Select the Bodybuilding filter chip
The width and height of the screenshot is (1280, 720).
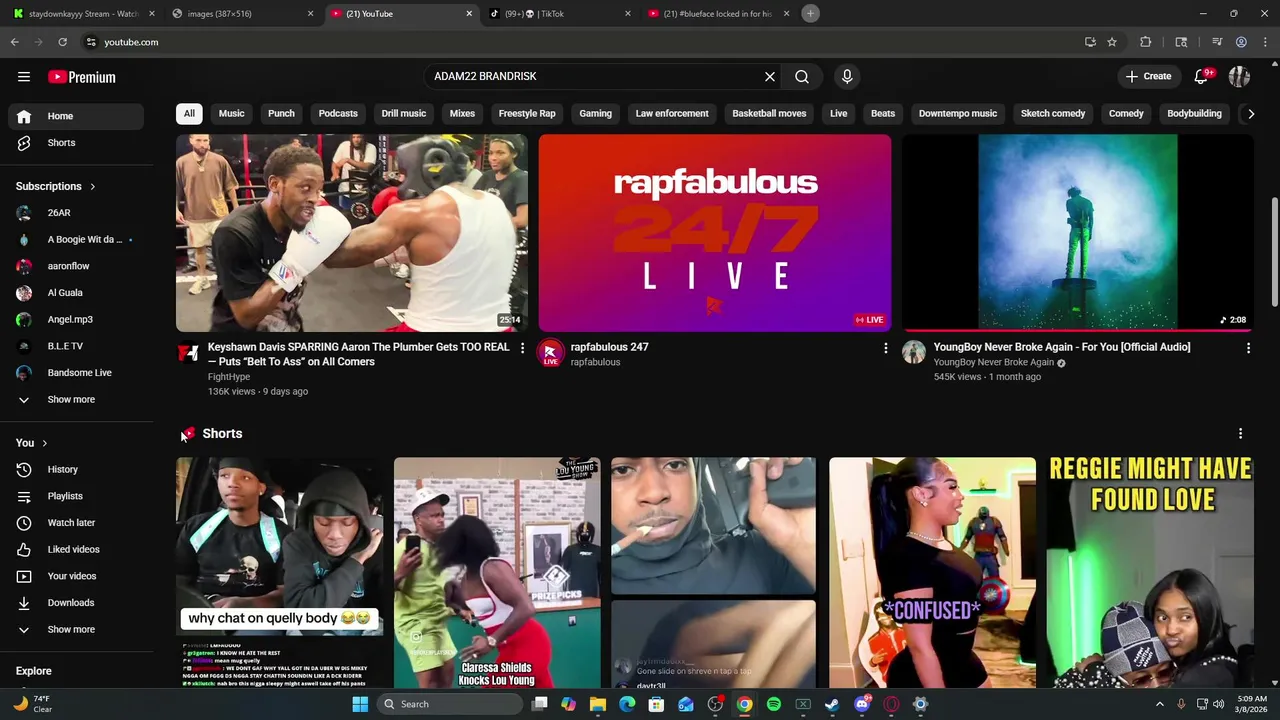click(1194, 114)
